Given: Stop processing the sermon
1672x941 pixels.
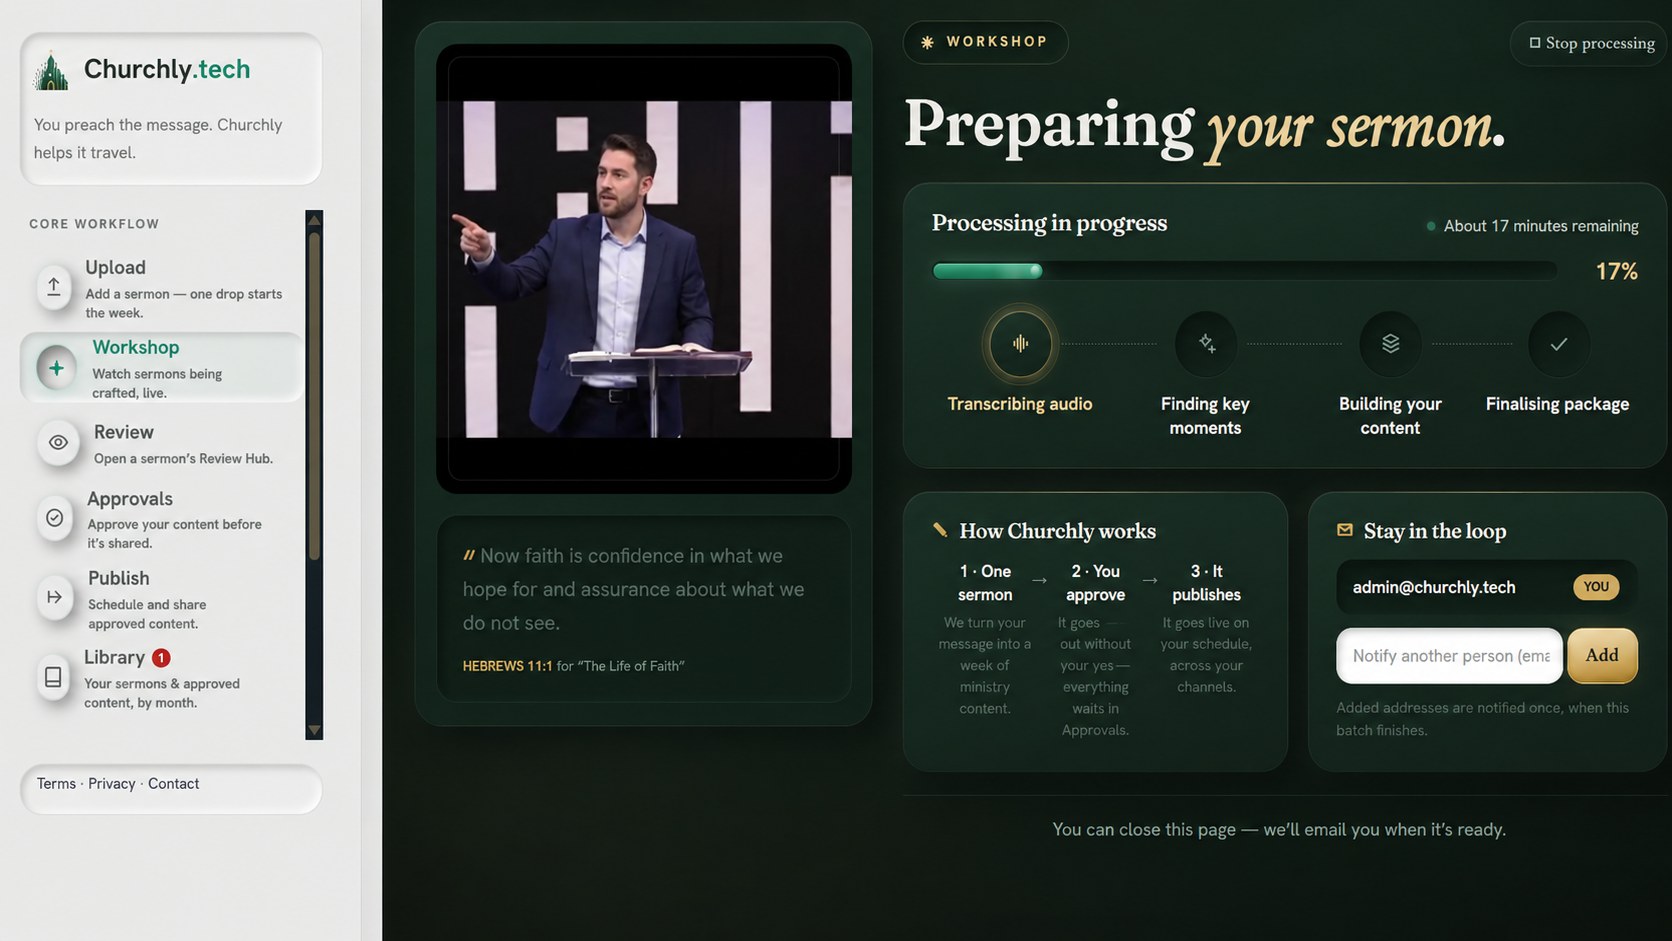Looking at the screenshot, I should (x=1591, y=43).
